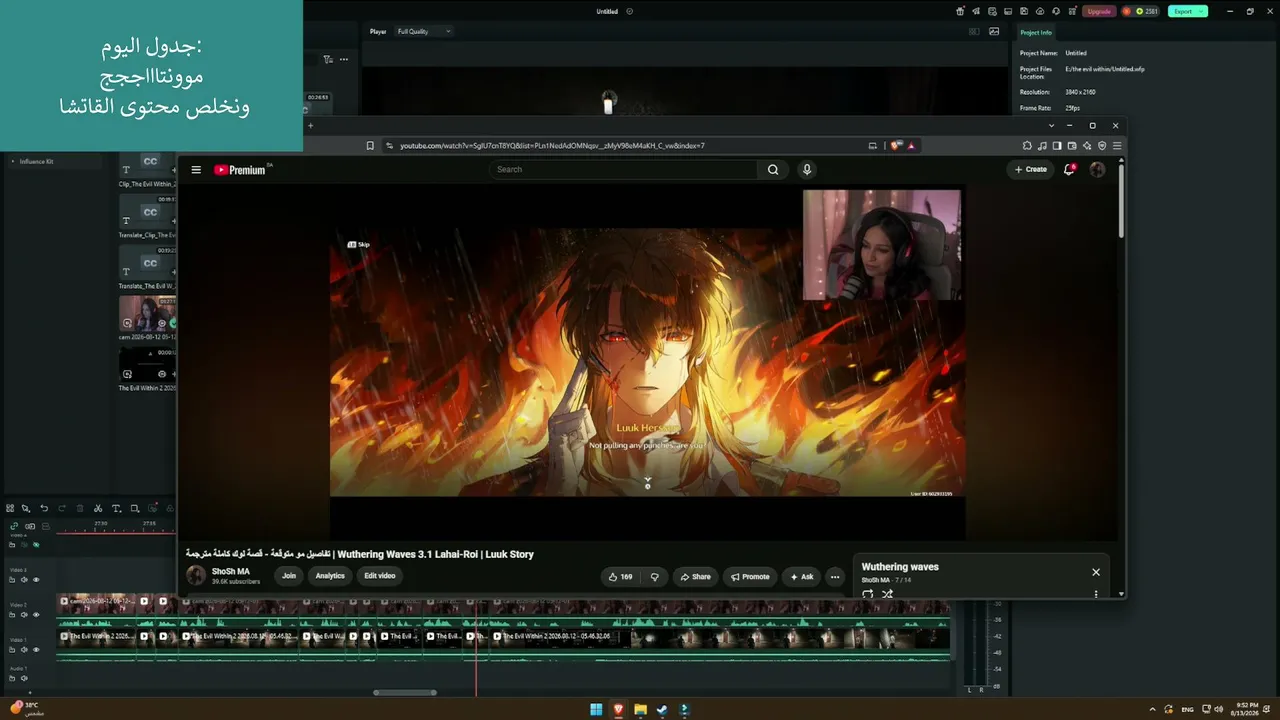Undo last edit in the timeline toolbar
This screenshot has width=1280, height=720.
(x=44, y=509)
